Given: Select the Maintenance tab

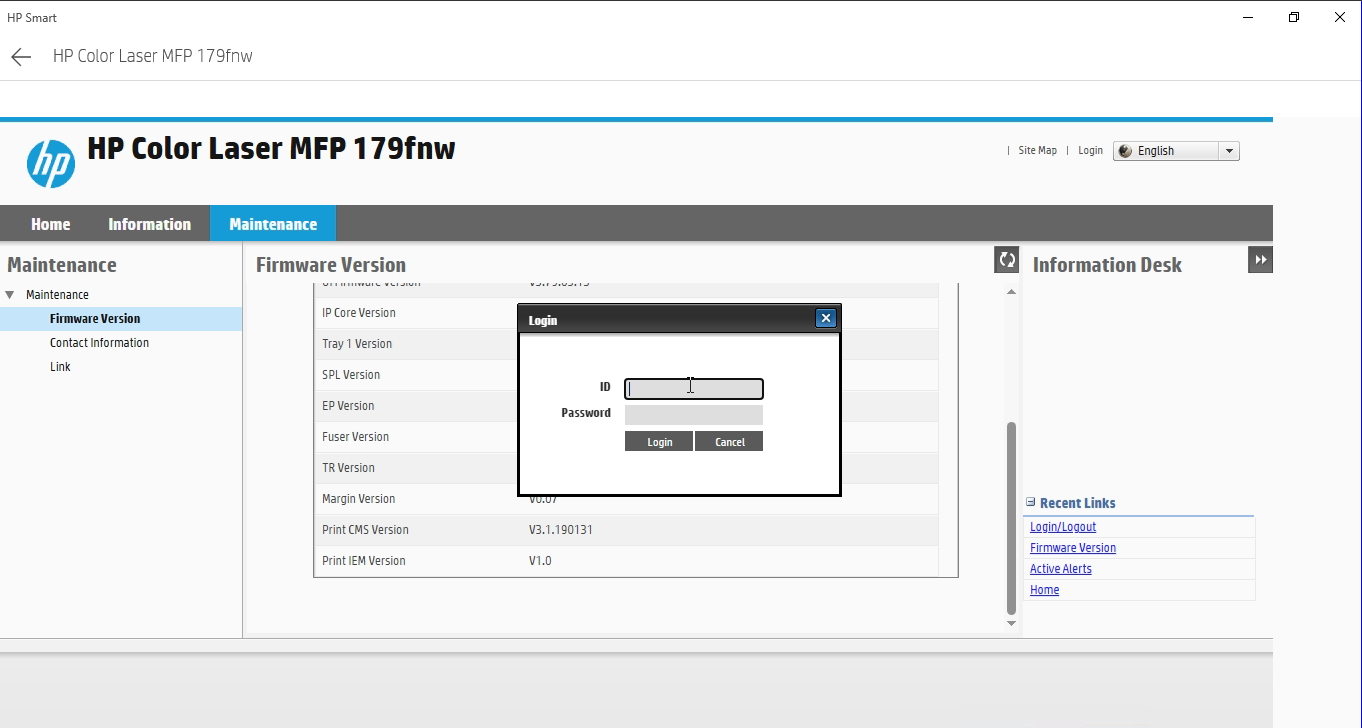Looking at the screenshot, I should click(x=273, y=224).
